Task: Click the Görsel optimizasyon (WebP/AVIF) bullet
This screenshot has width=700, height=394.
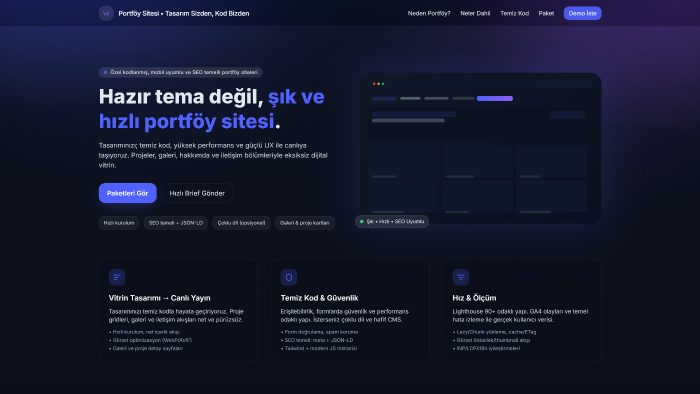Action: coord(150,340)
